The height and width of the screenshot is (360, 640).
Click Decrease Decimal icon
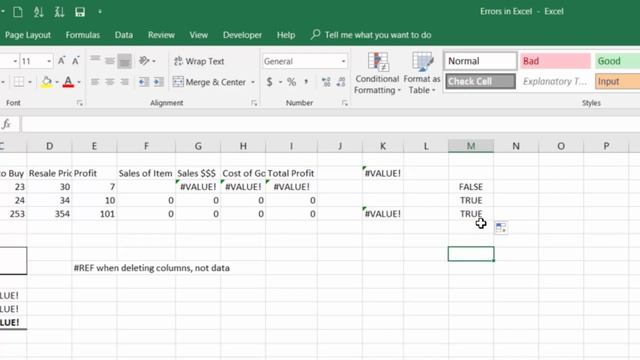(341, 82)
